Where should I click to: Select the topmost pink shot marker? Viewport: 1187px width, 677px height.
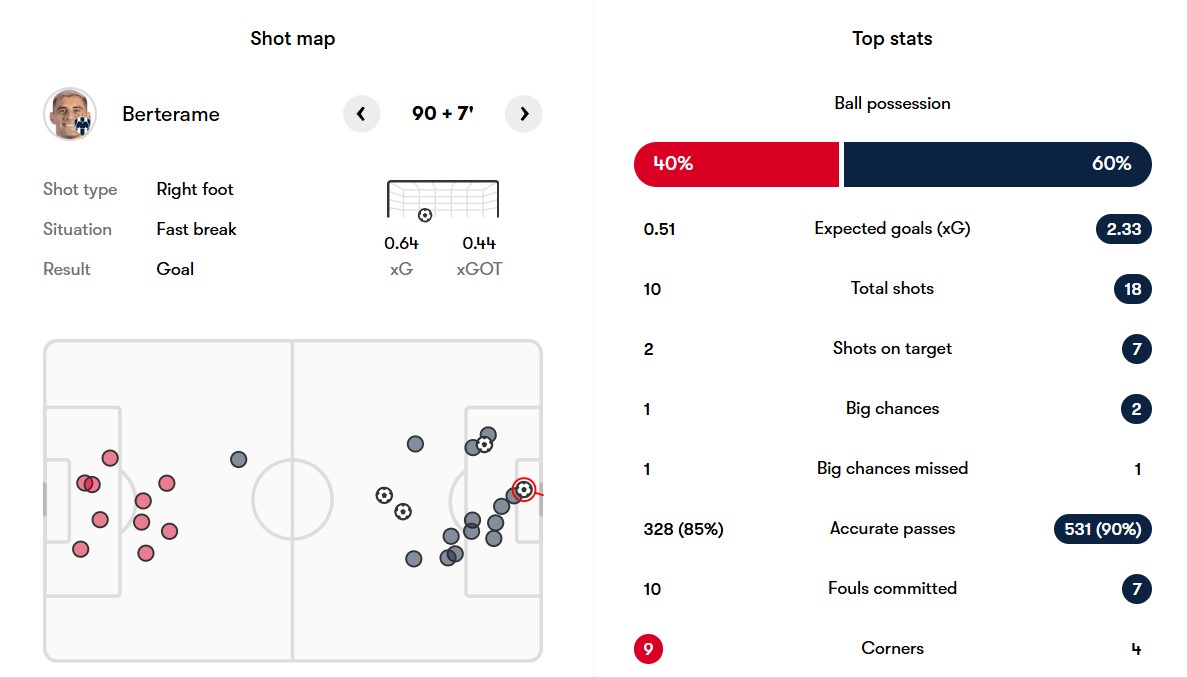[x=110, y=458]
